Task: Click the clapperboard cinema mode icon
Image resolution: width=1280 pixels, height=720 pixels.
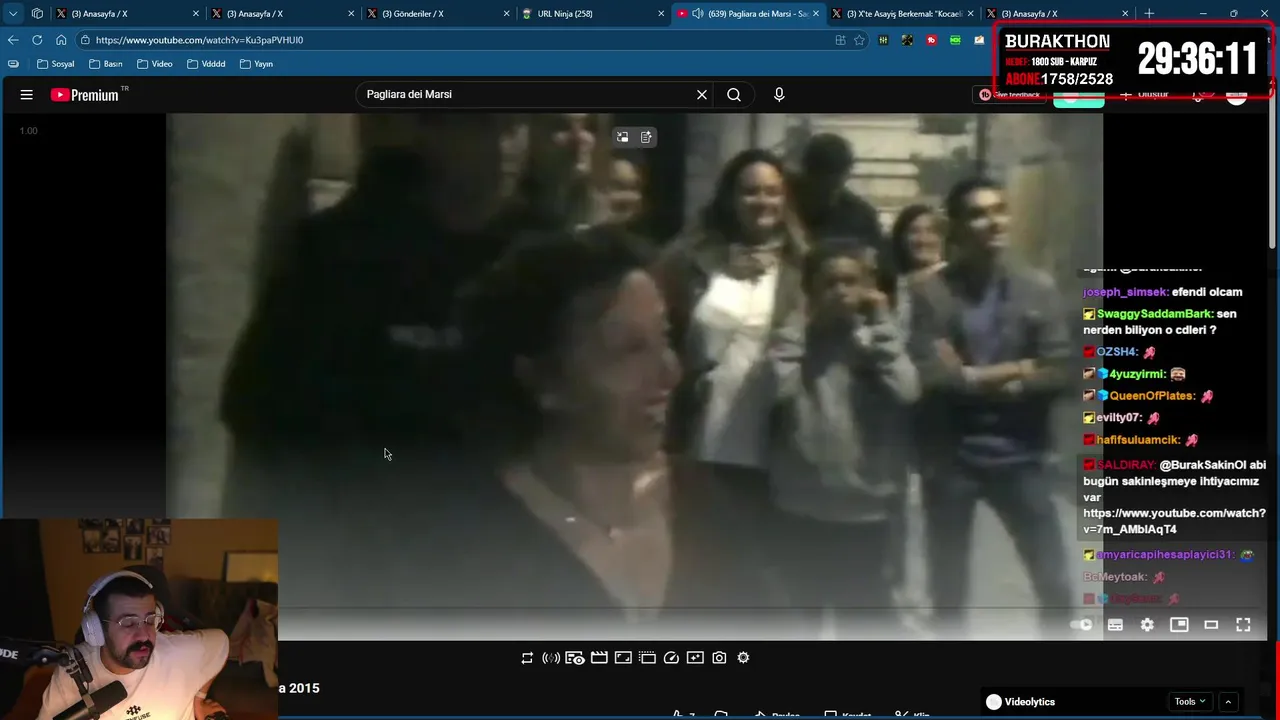Action: [x=599, y=658]
